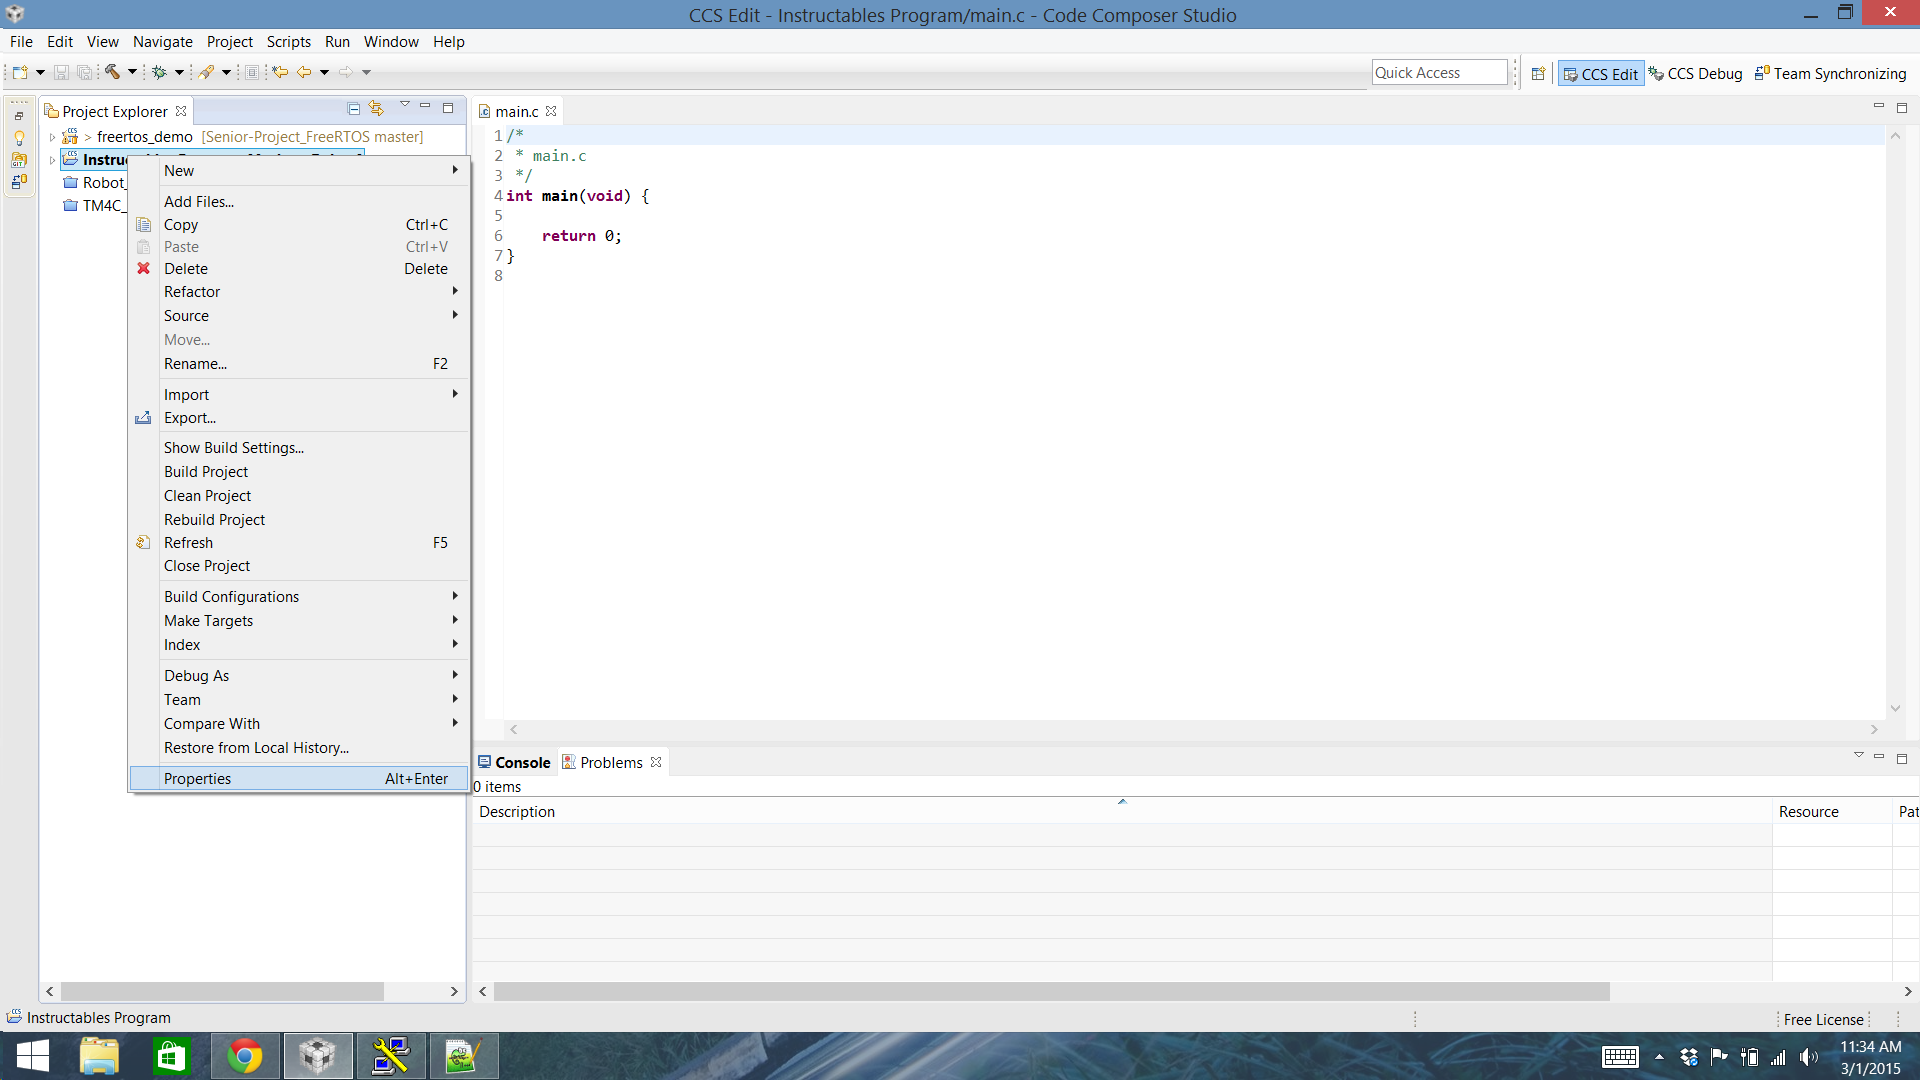Switch to the Console tab
Viewport: 1920px width, 1080px height.
[x=514, y=762]
